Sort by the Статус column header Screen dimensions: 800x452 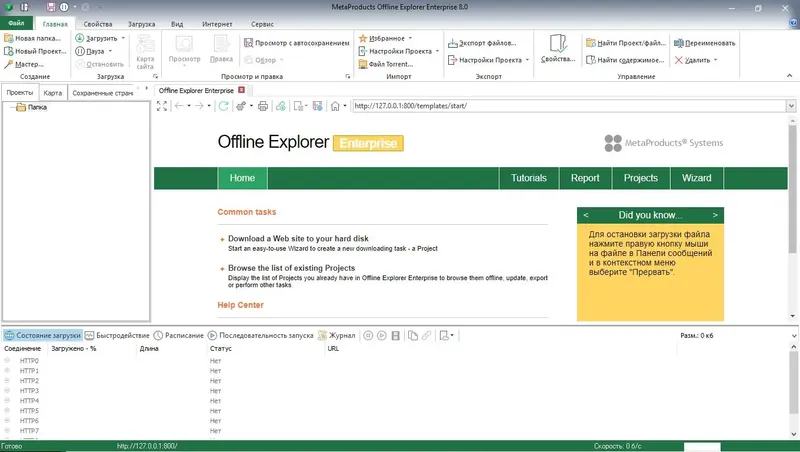(x=221, y=348)
